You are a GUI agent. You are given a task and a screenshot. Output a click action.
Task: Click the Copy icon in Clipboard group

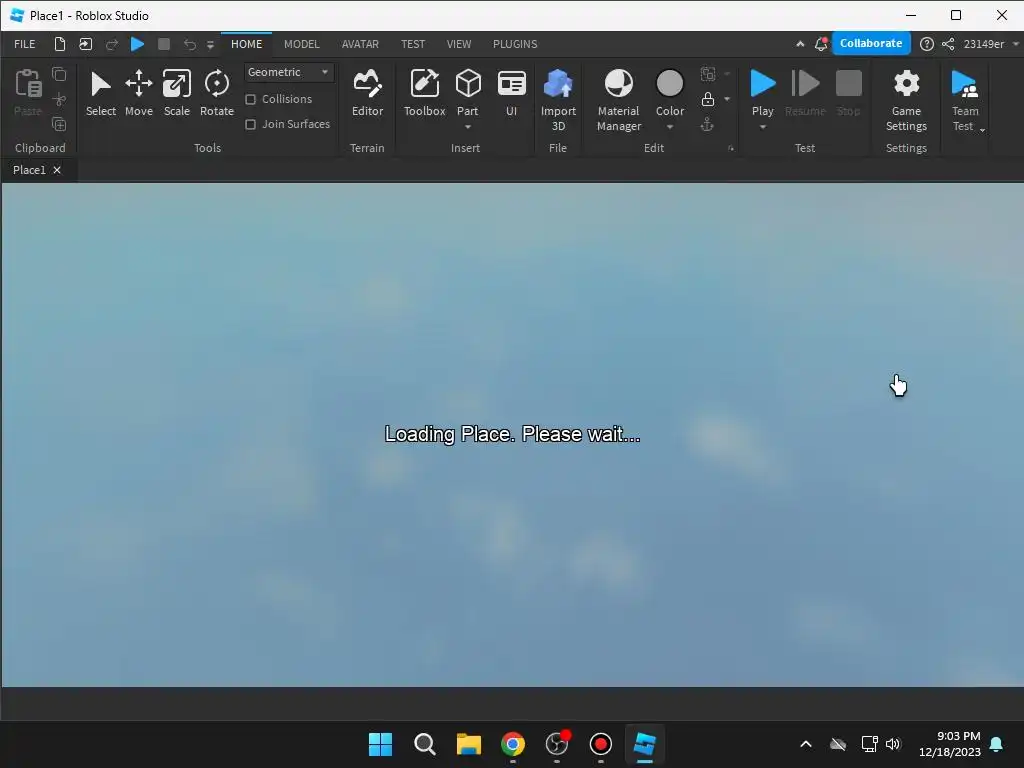click(59, 74)
